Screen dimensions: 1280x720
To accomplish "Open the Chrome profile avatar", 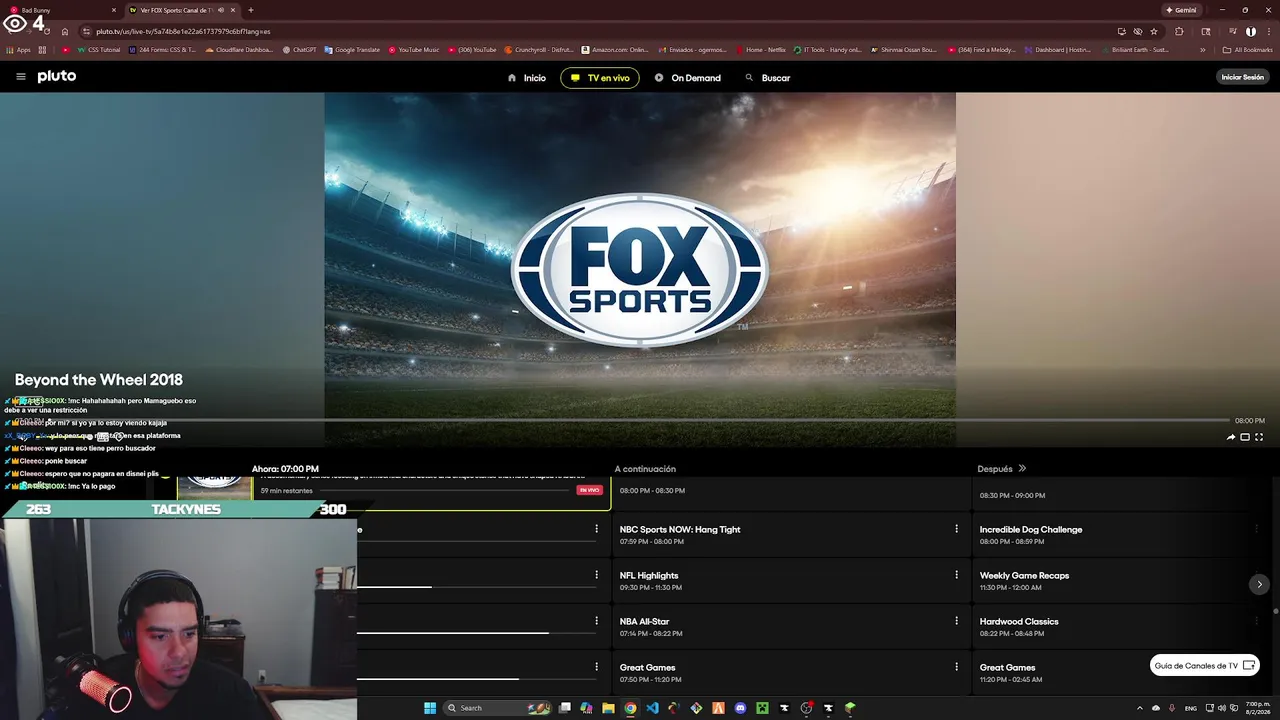I will coord(1250,31).
